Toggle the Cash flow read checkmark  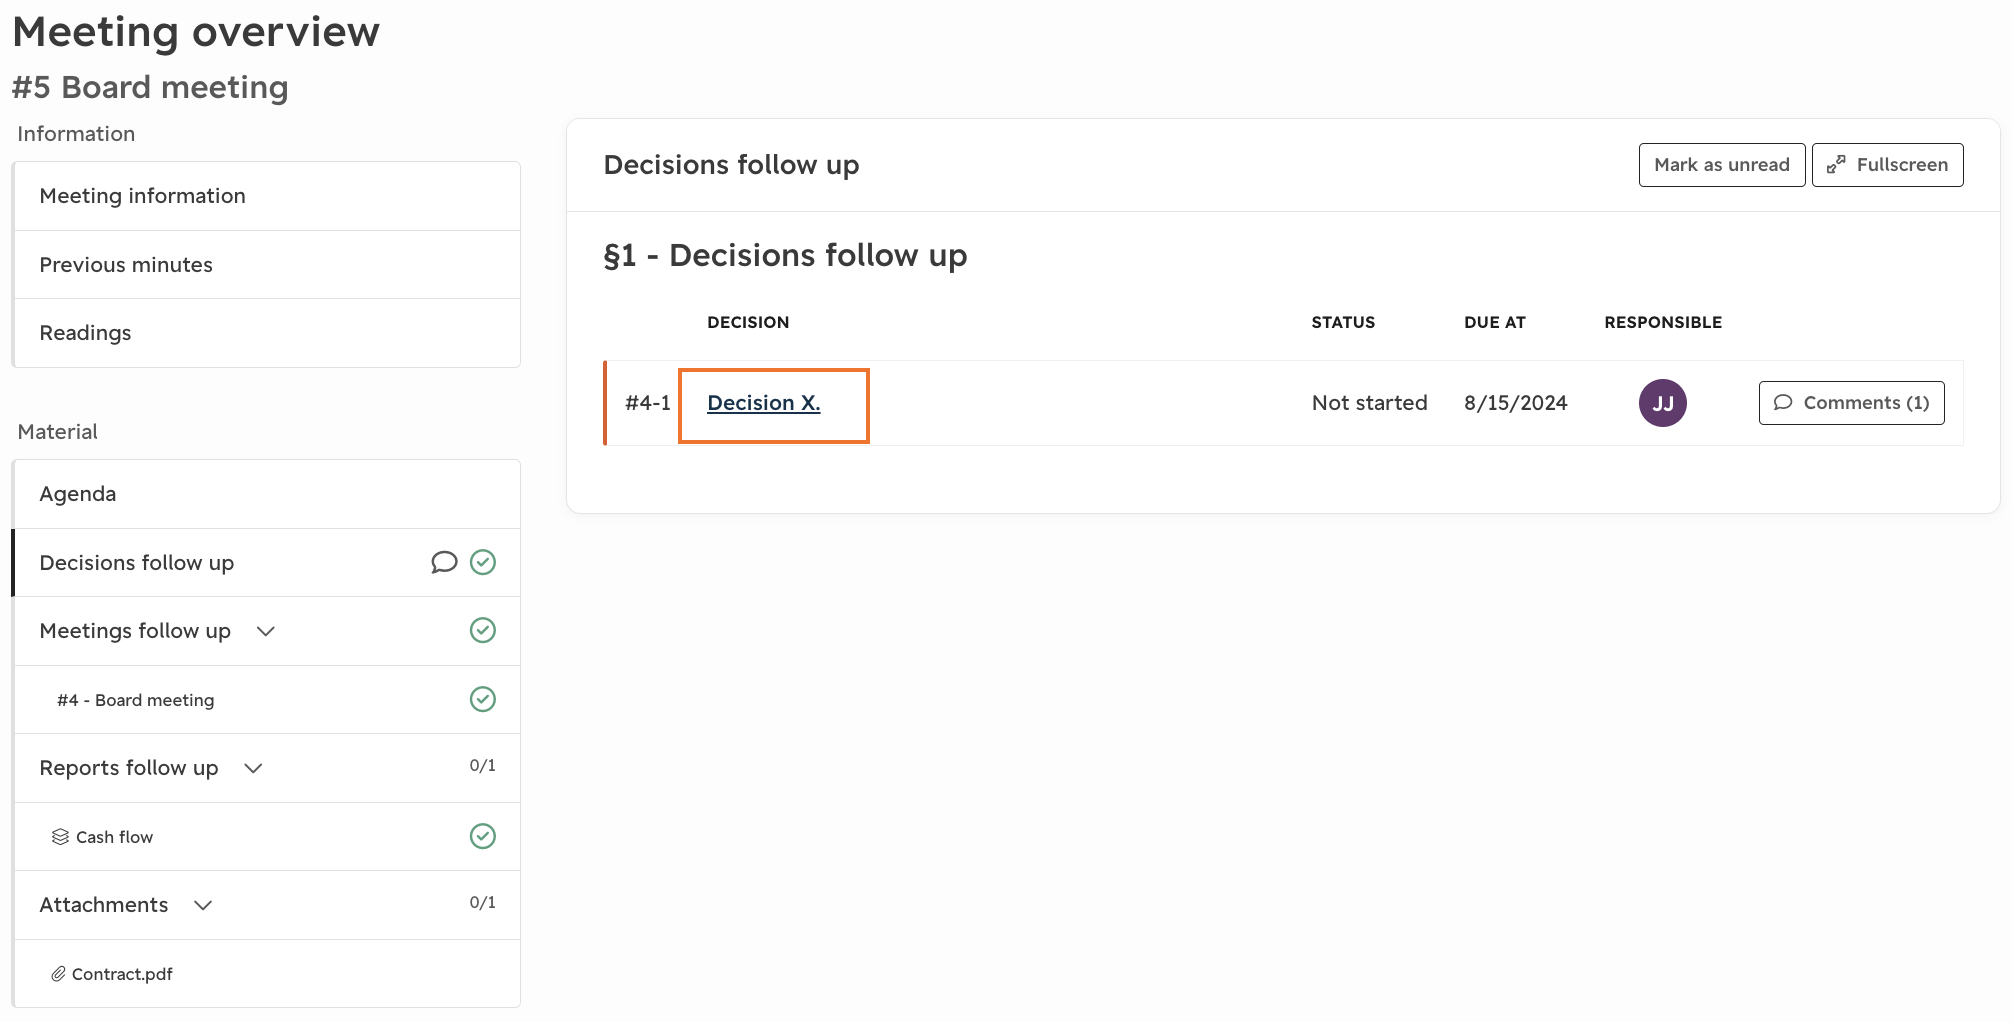tap(483, 837)
